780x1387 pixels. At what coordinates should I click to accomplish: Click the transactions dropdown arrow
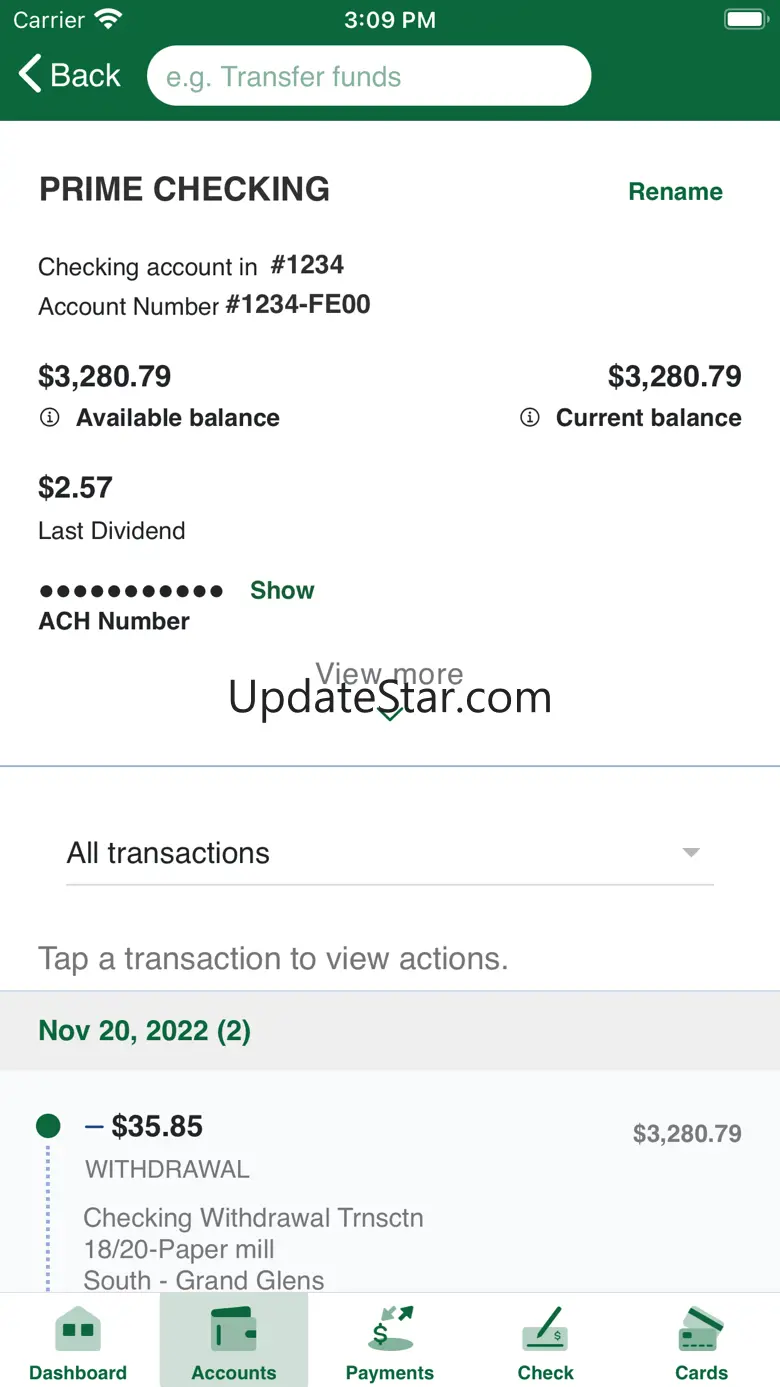(x=690, y=853)
